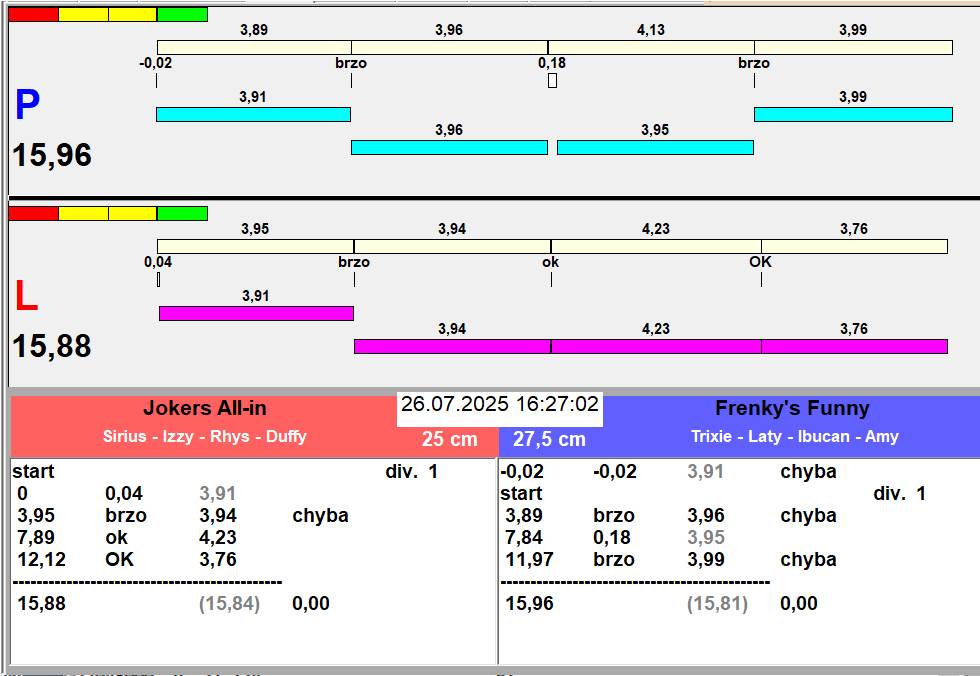
Task: Click the -0,02 start marker in lane P
Action: (x=156, y=81)
